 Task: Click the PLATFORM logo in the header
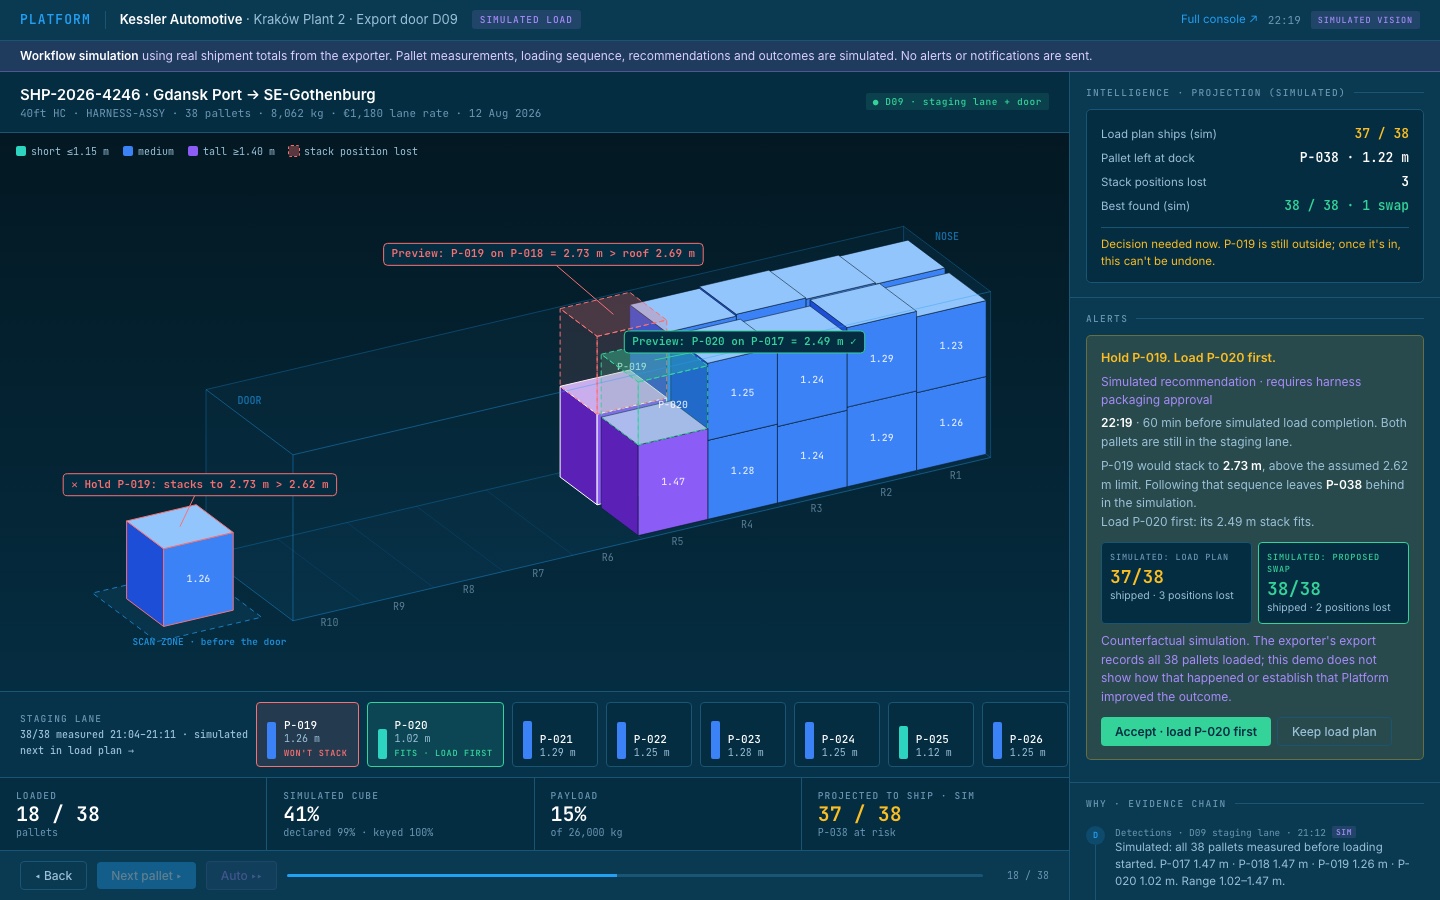pyautogui.click(x=55, y=20)
